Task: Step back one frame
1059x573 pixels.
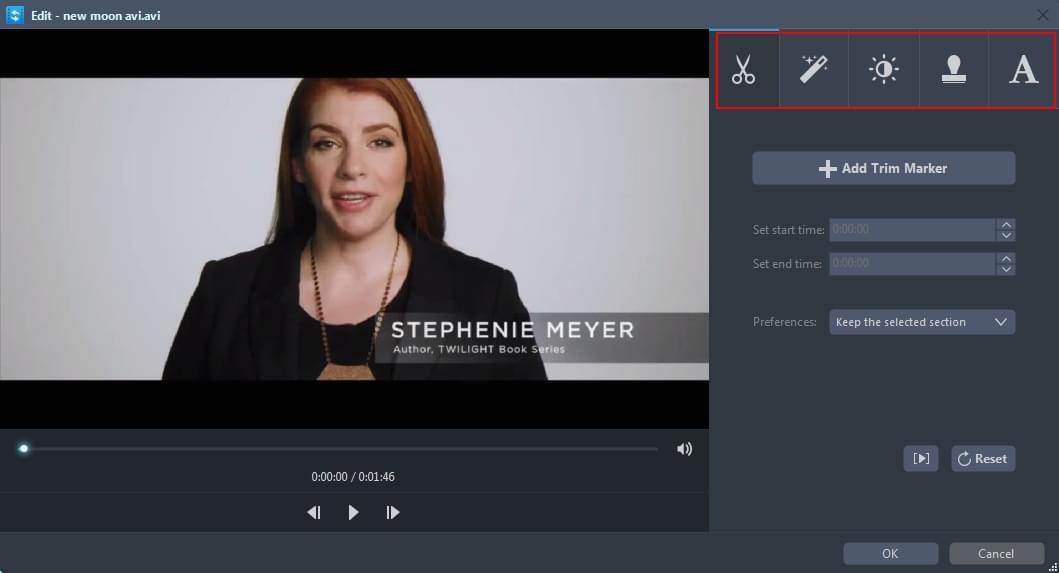Action: (314, 512)
